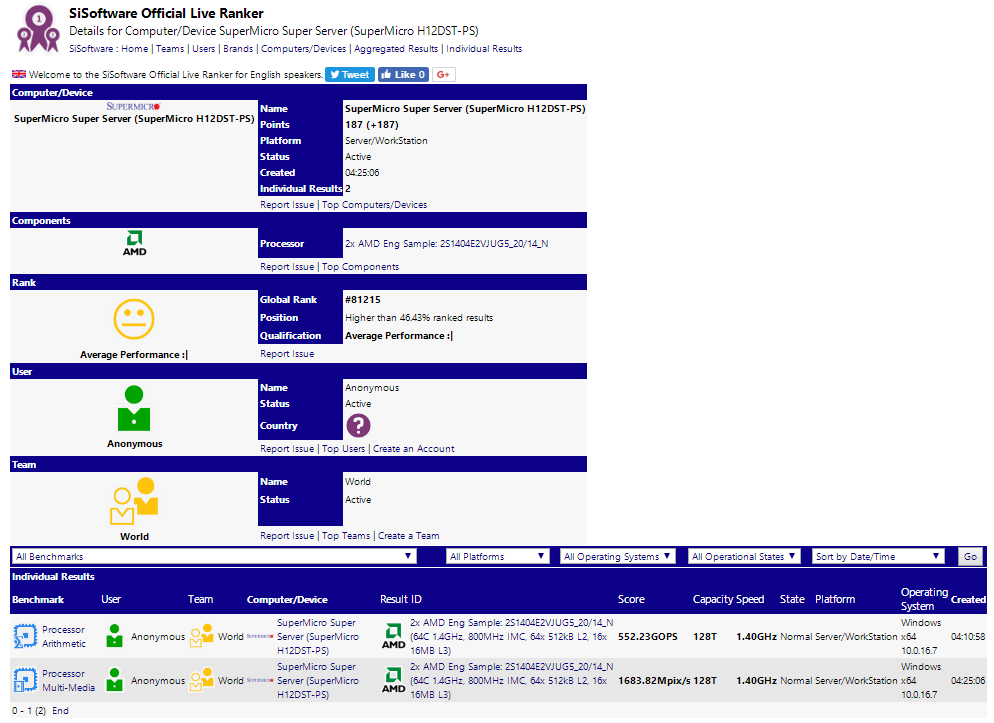Click the processor Eng Sample name in Components
Viewport: 994px width, 723px height.
446,243
